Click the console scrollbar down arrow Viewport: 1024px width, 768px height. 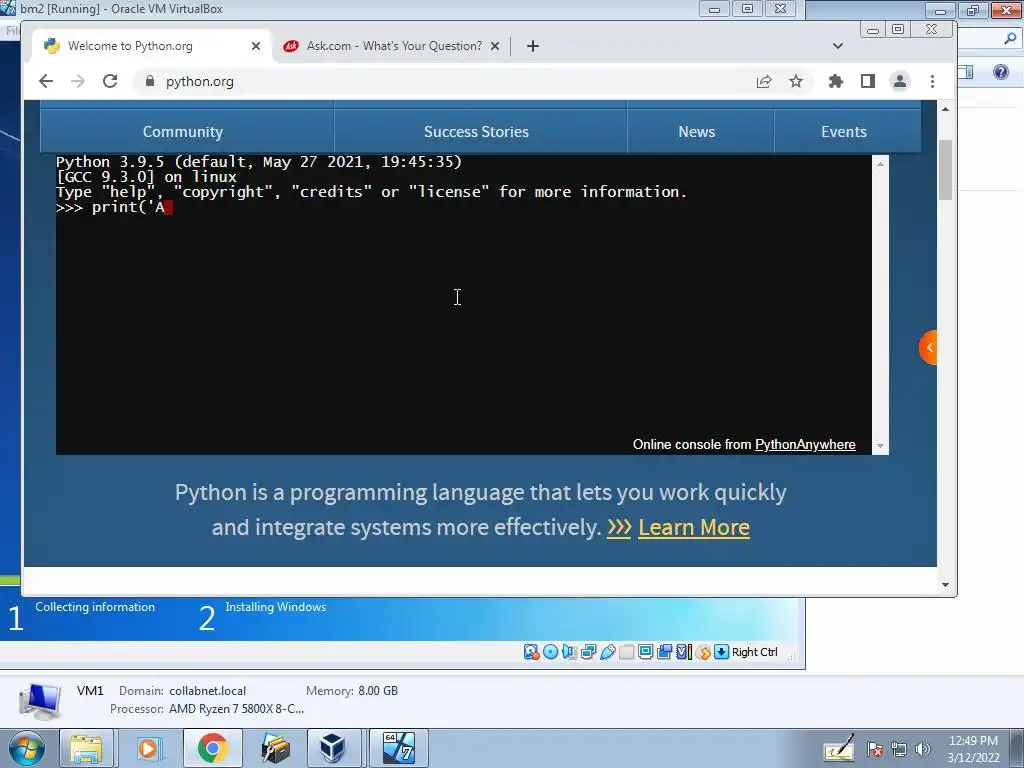(x=880, y=446)
